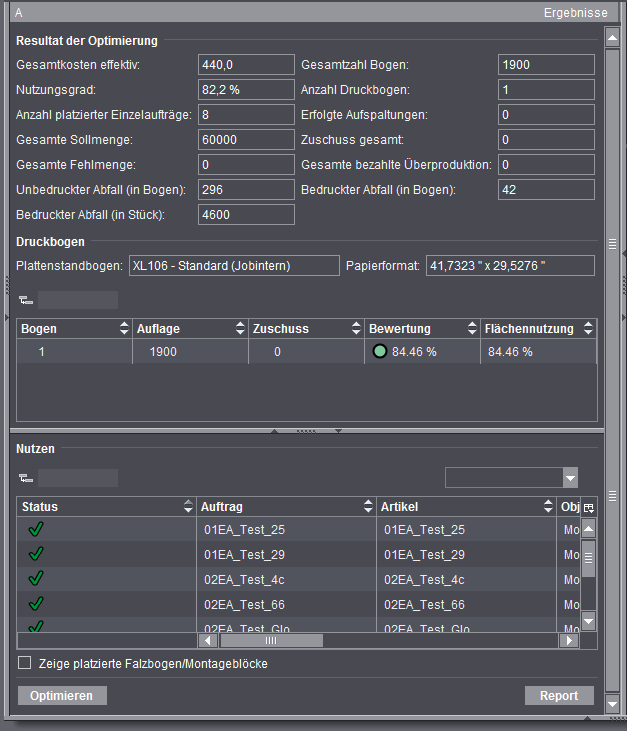This screenshot has height=731, width=627.
Task: Click the green Bewertung indicator for sheet 1
Action: [380, 351]
